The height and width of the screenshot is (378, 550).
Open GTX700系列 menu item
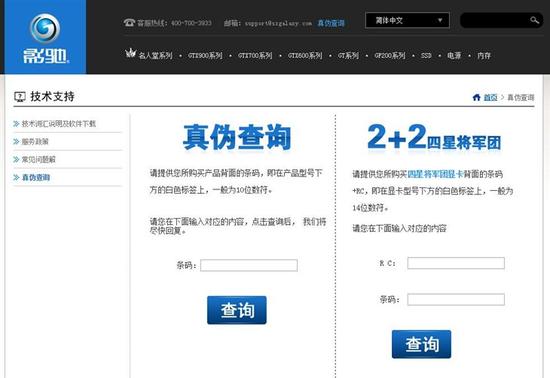point(255,55)
